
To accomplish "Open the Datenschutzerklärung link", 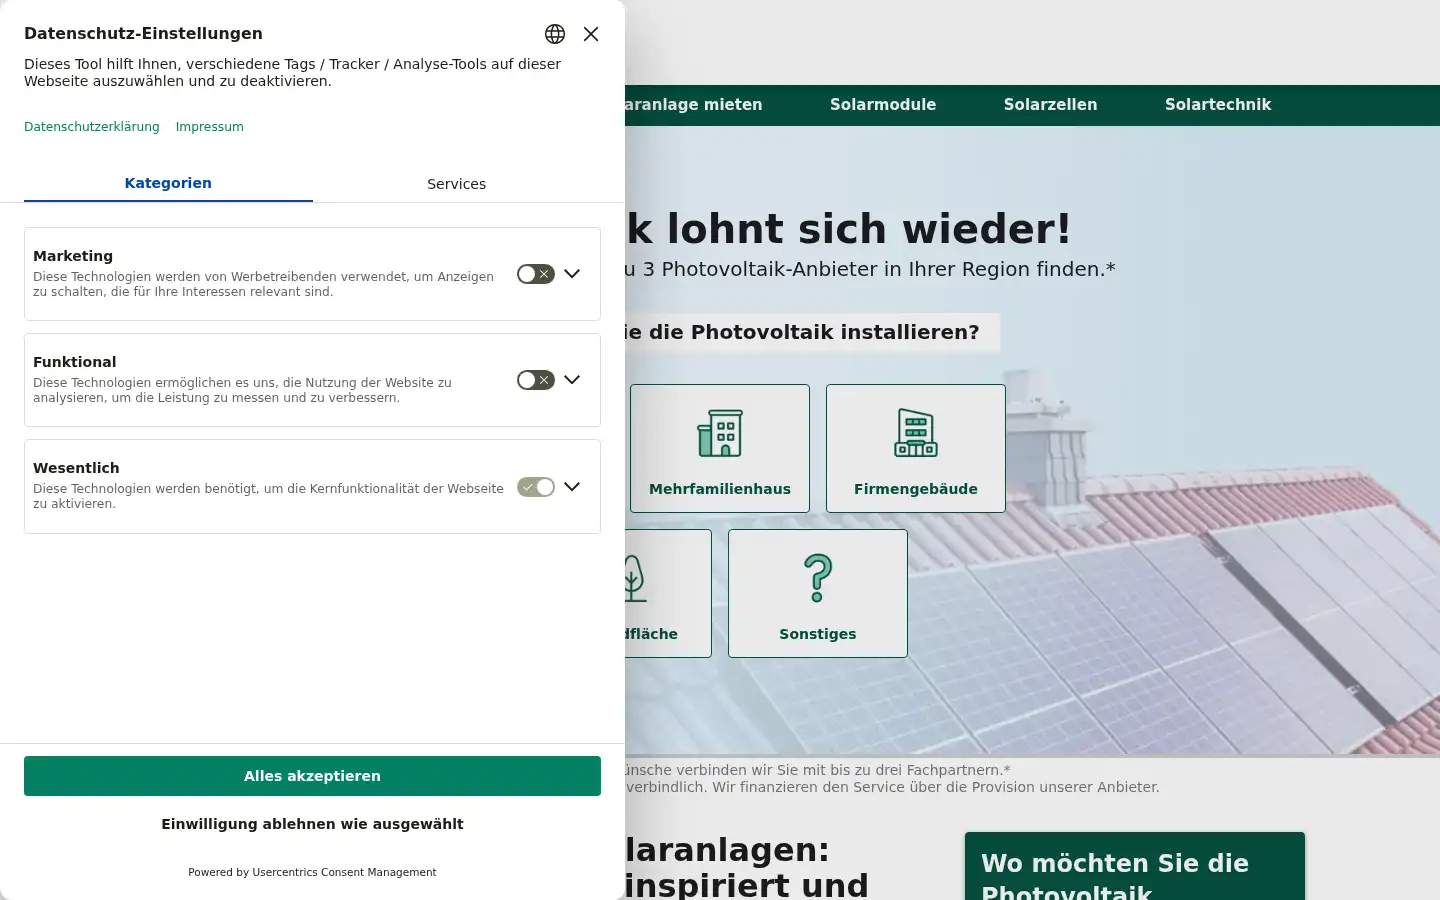I will [92, 127].
